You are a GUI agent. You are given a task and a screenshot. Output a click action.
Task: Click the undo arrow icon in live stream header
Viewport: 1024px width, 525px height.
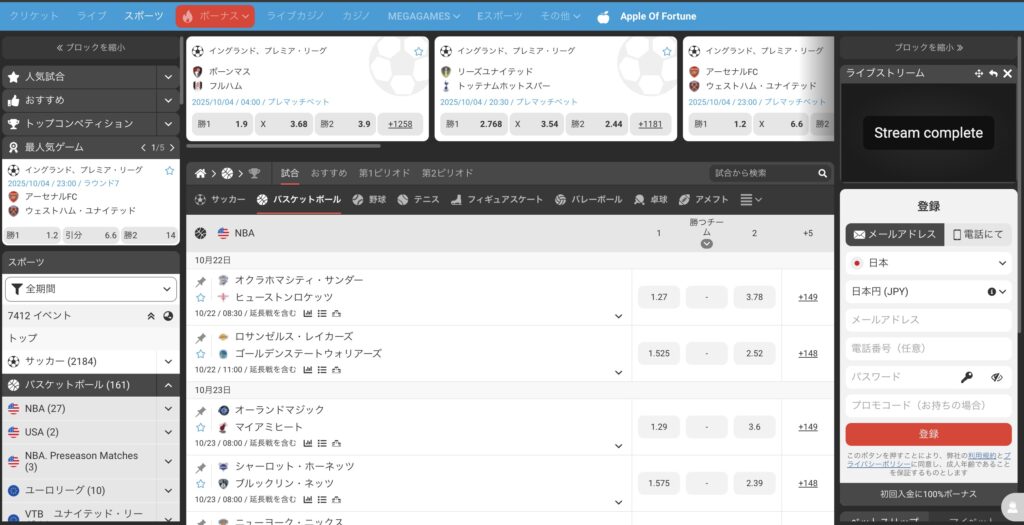[993, 73]
